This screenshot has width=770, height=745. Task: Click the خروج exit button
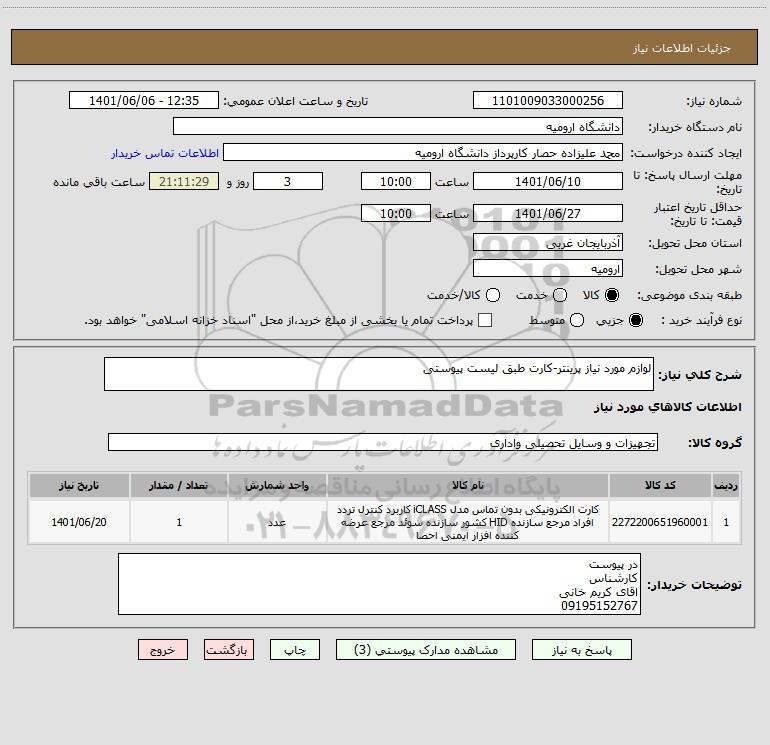pyautogui.click(x=163, y=650)
